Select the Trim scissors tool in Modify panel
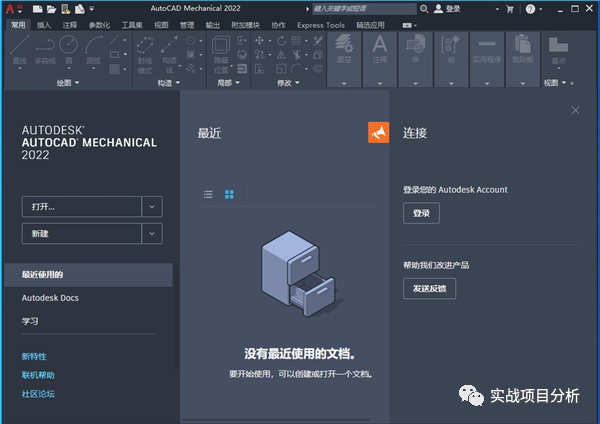 pos(296,55)
